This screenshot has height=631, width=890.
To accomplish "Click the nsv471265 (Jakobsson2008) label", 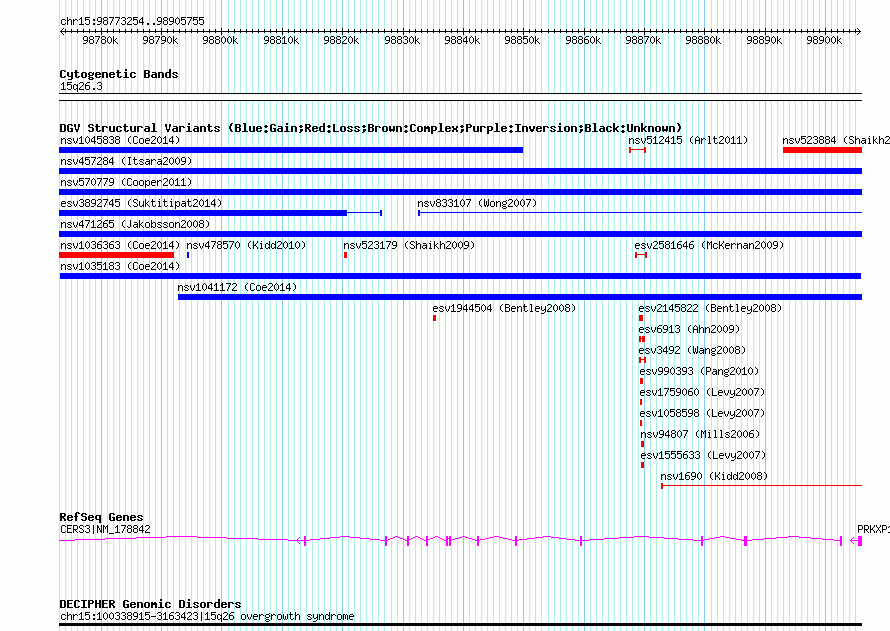I will 135,224.
